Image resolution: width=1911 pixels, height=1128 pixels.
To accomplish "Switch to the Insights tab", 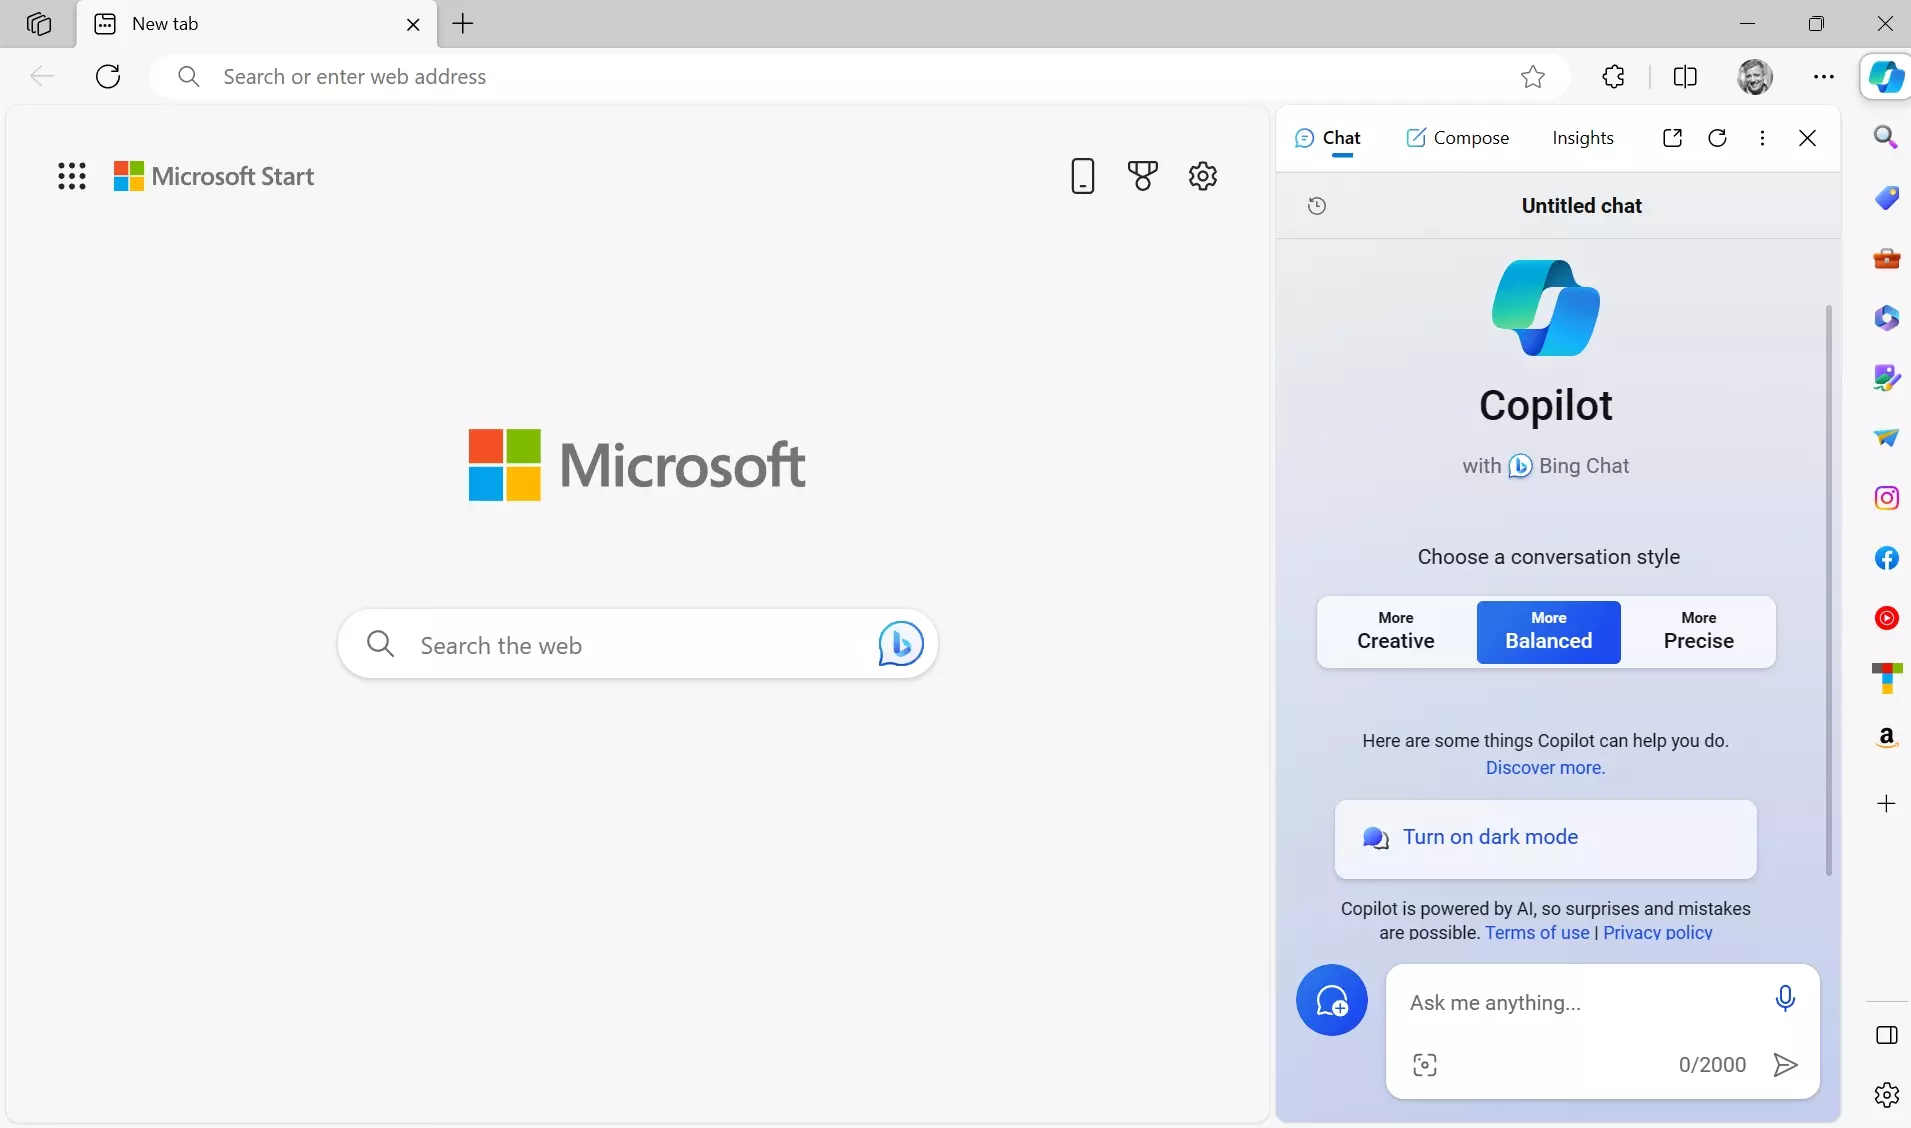I will (x=1582, y=138).
